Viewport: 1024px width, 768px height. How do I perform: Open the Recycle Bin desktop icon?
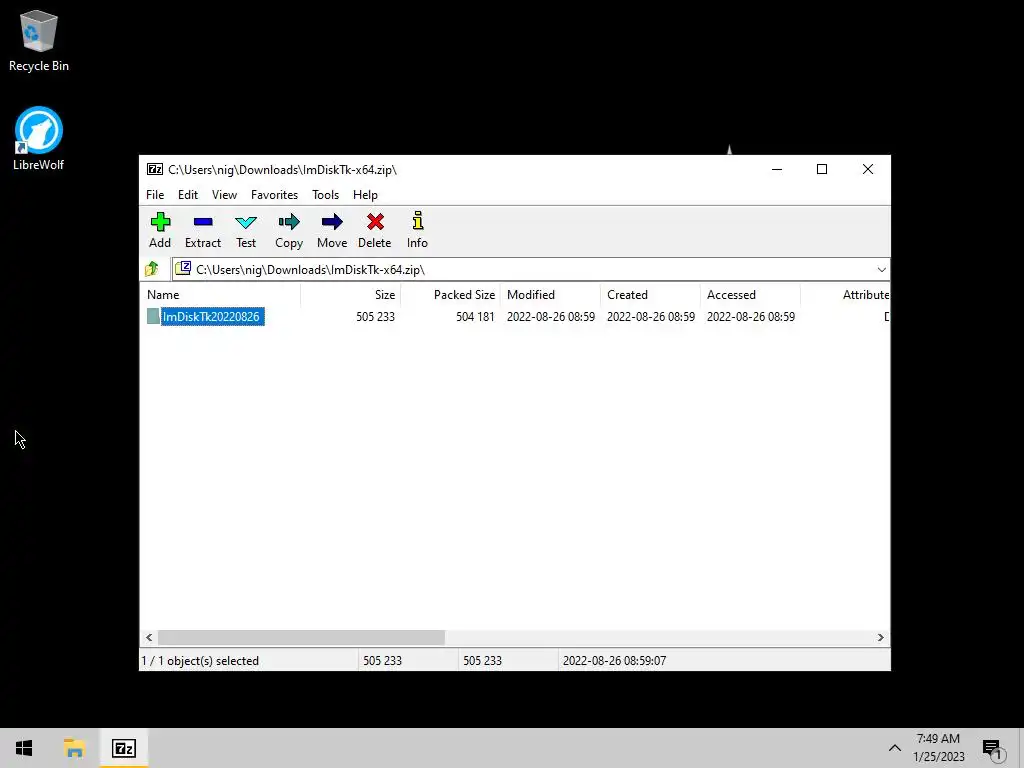coord(39,40)
